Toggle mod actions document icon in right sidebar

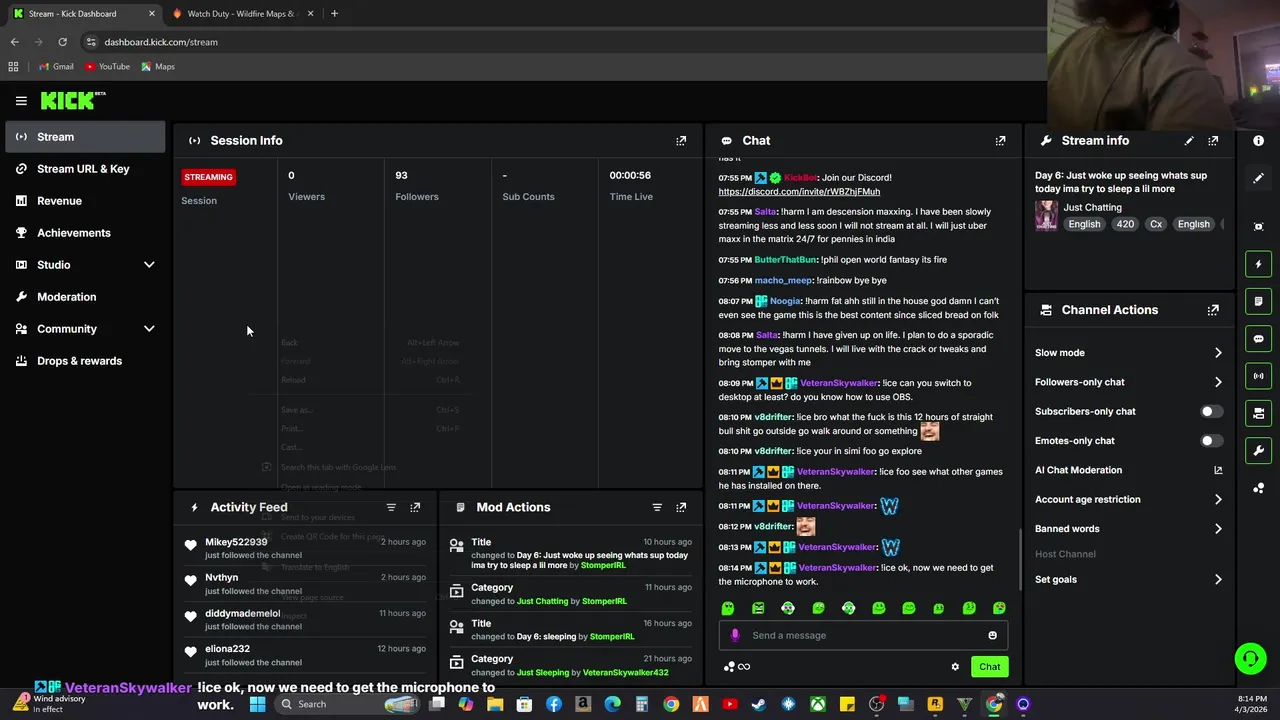tap(1259, 301)
